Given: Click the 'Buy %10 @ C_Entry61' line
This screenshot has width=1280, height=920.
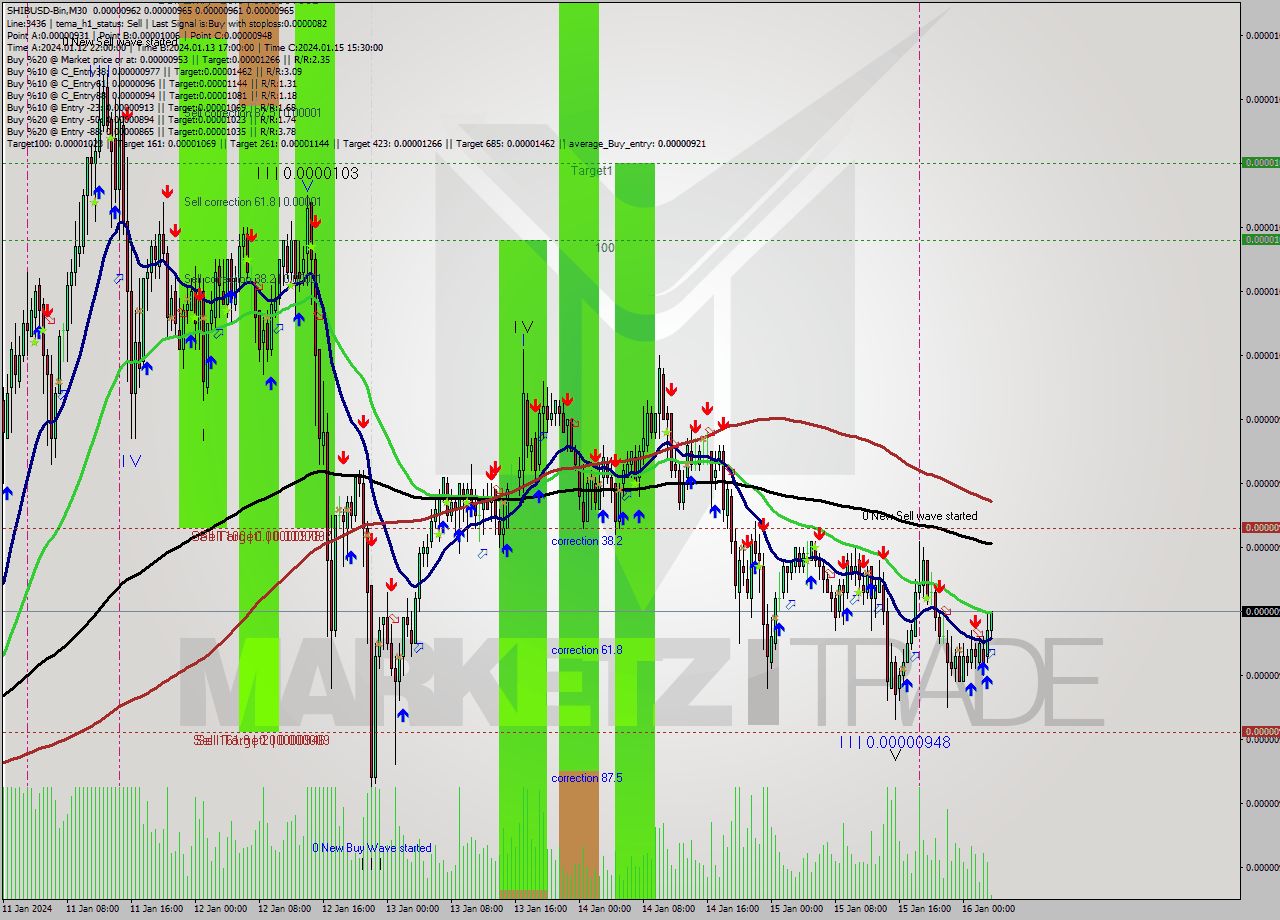Looking at the screenshot, I should [151, 83].
